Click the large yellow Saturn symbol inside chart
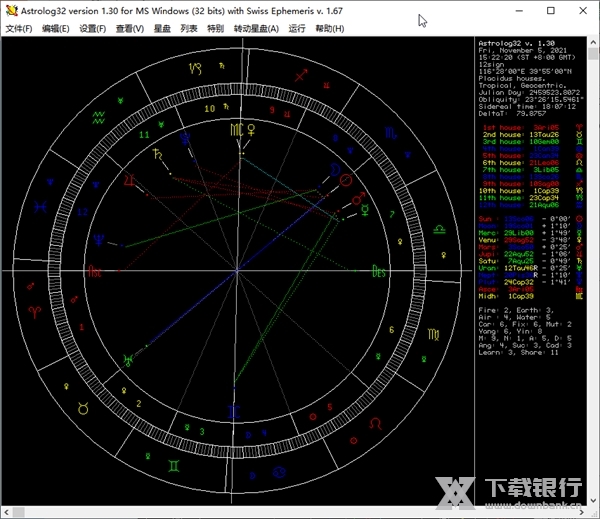 coord(157,154)
